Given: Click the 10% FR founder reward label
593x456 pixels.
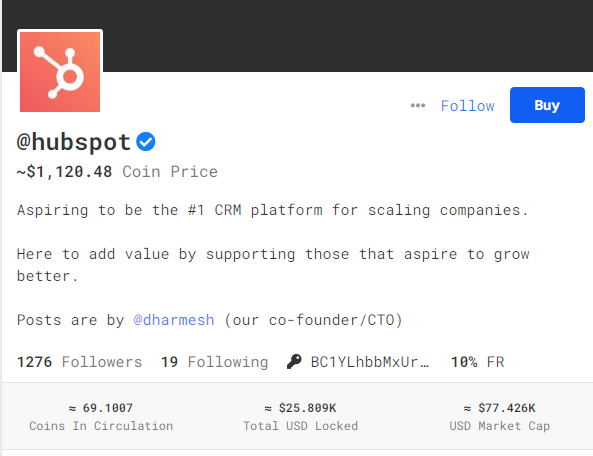Looking at the screenshot, I should (478, 362).
